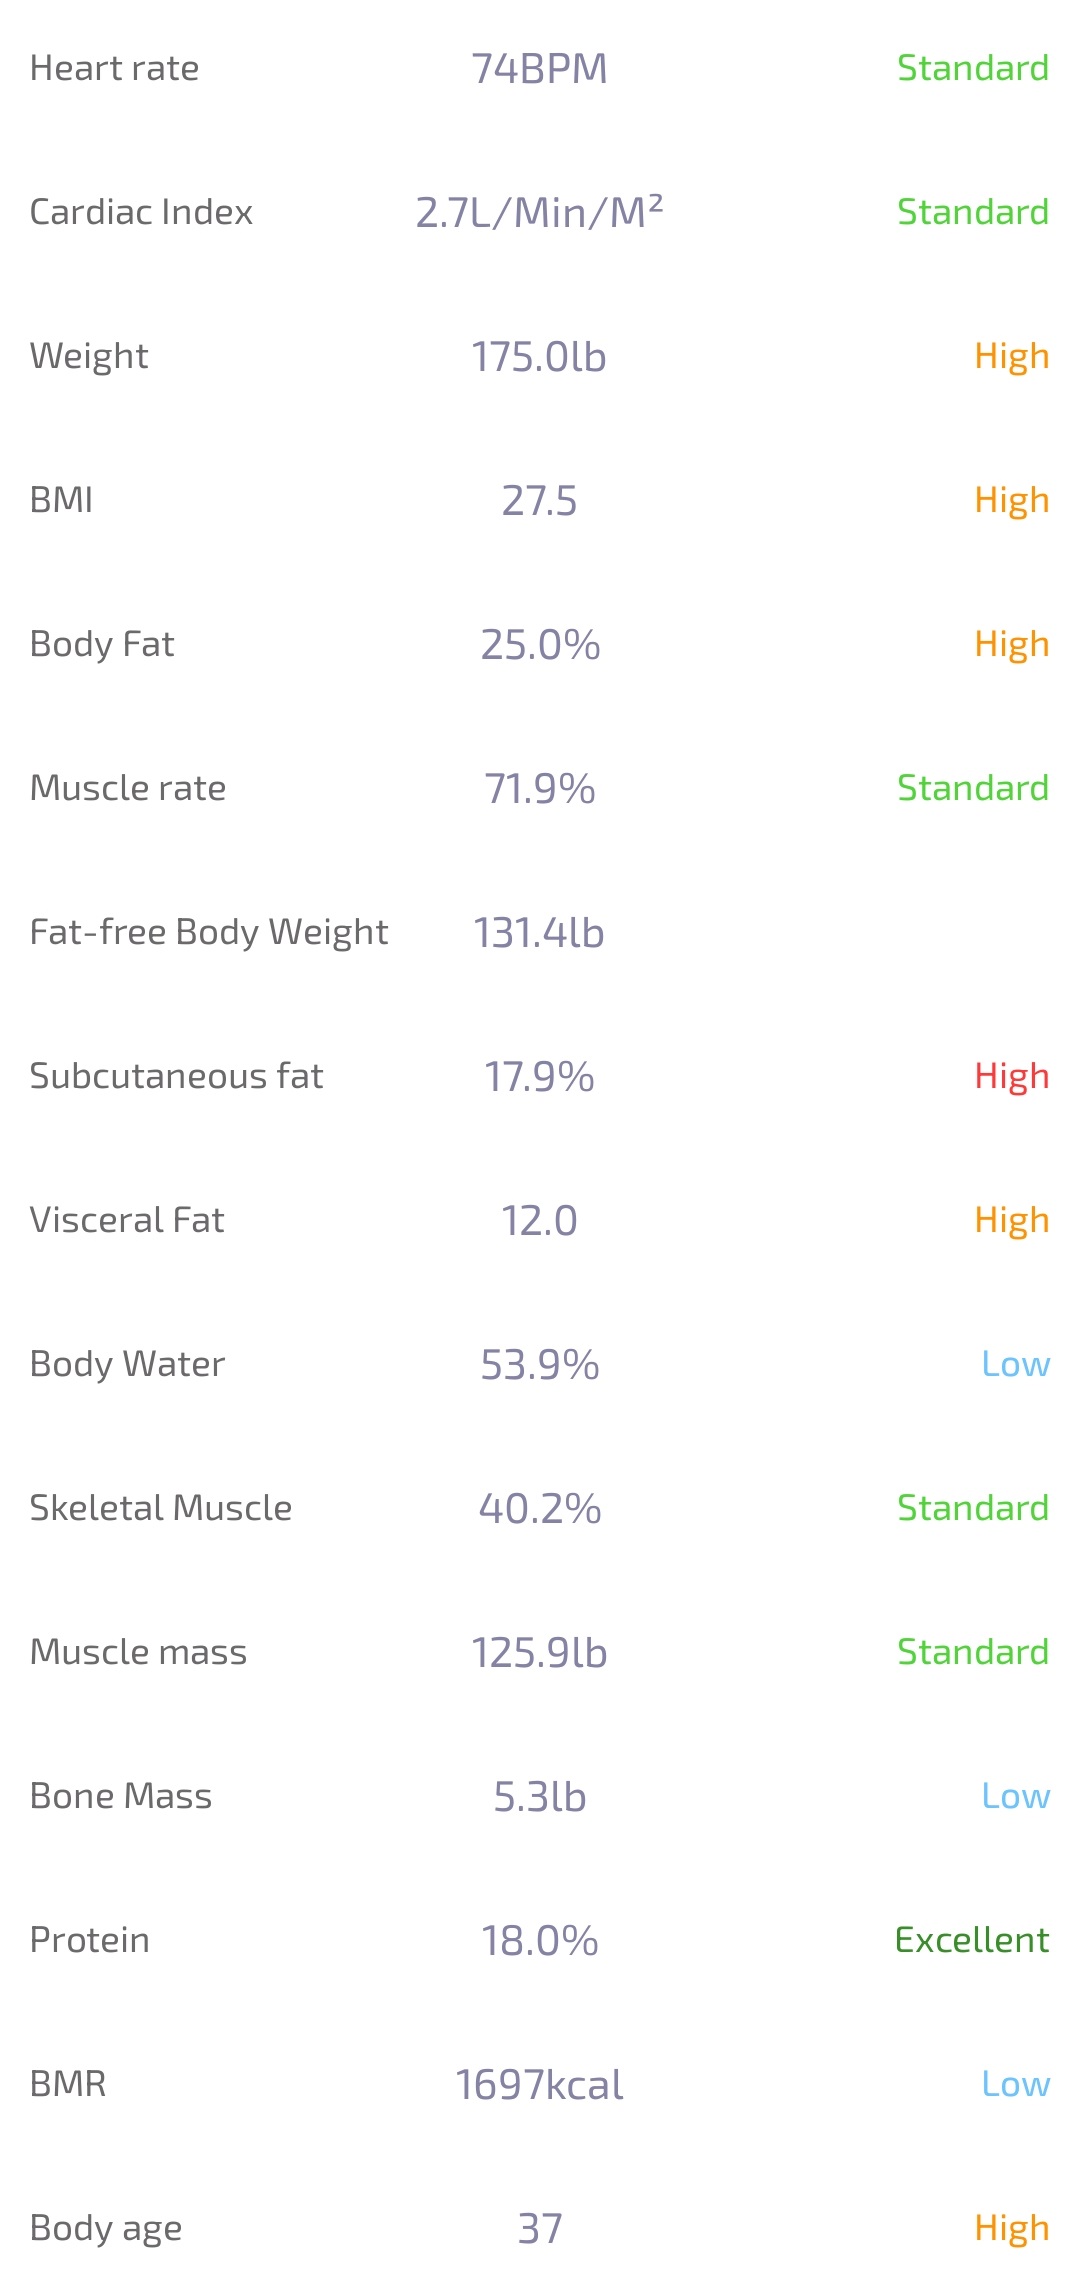Open the BMI 27.5 value
The image size is (1080, 2275).
tap(539, 501)
